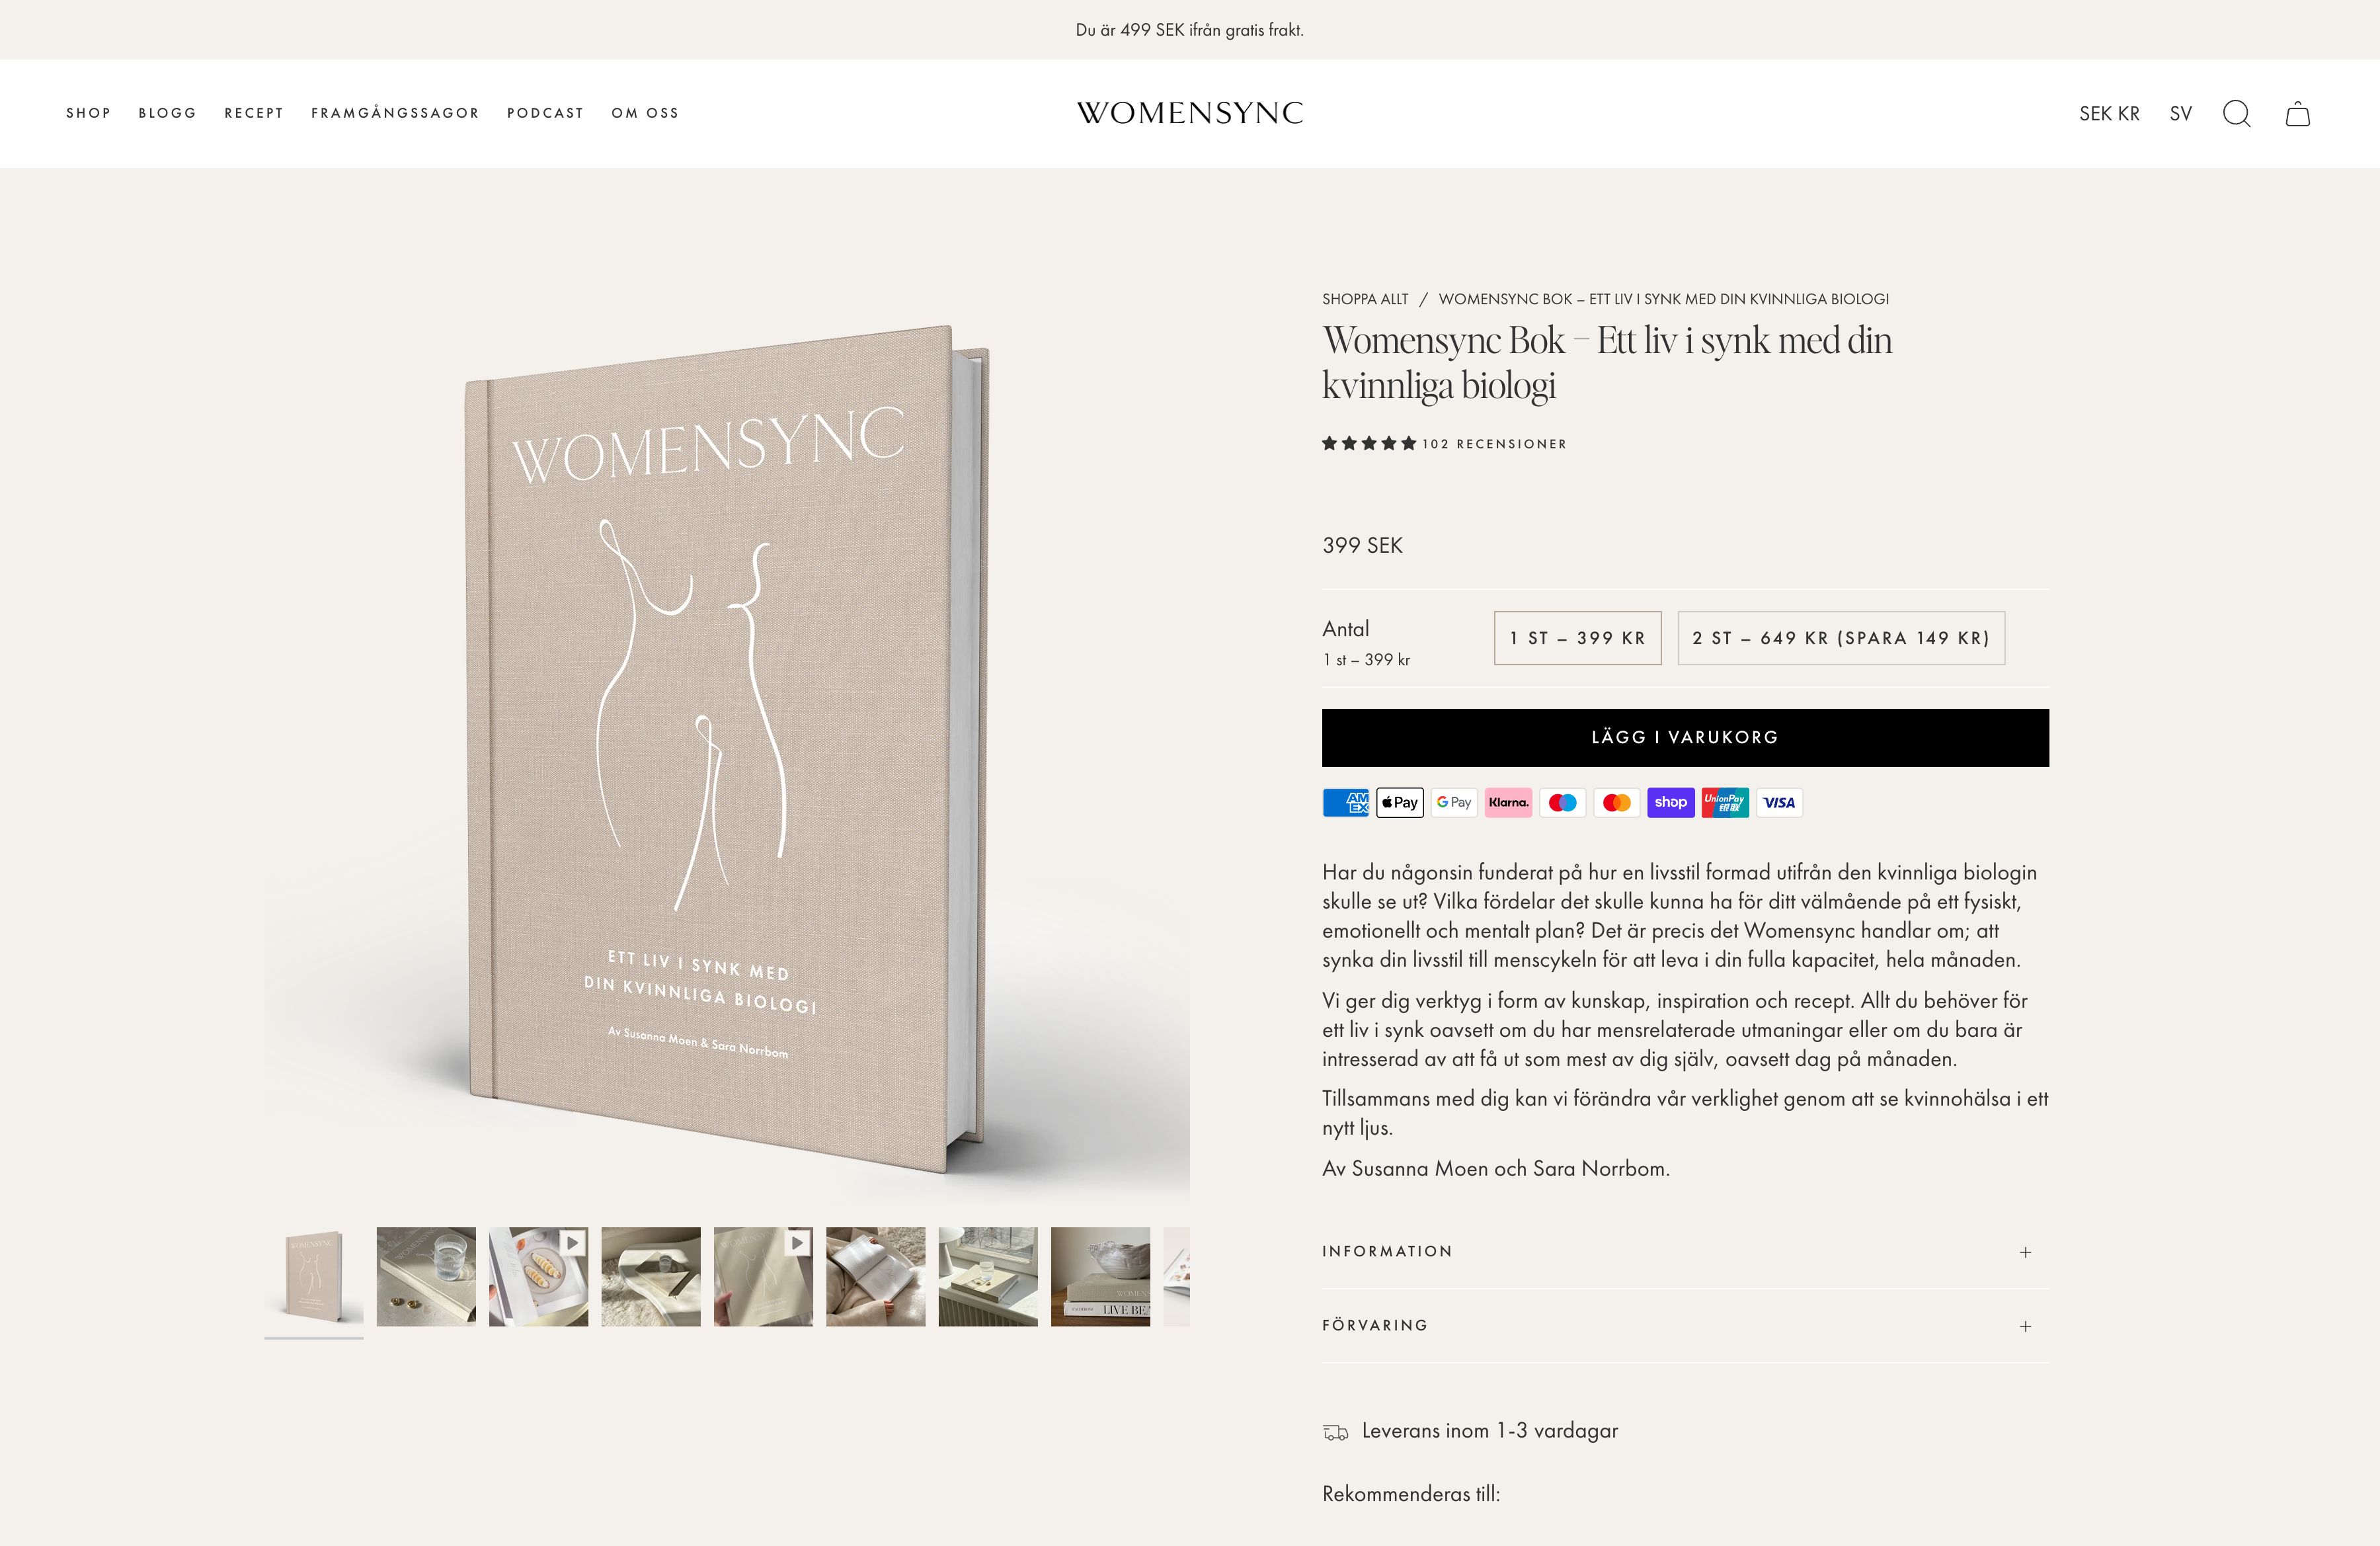Click the Klarna payment icon
Screen dimensions: 2380x1546
pos(1508,802)
